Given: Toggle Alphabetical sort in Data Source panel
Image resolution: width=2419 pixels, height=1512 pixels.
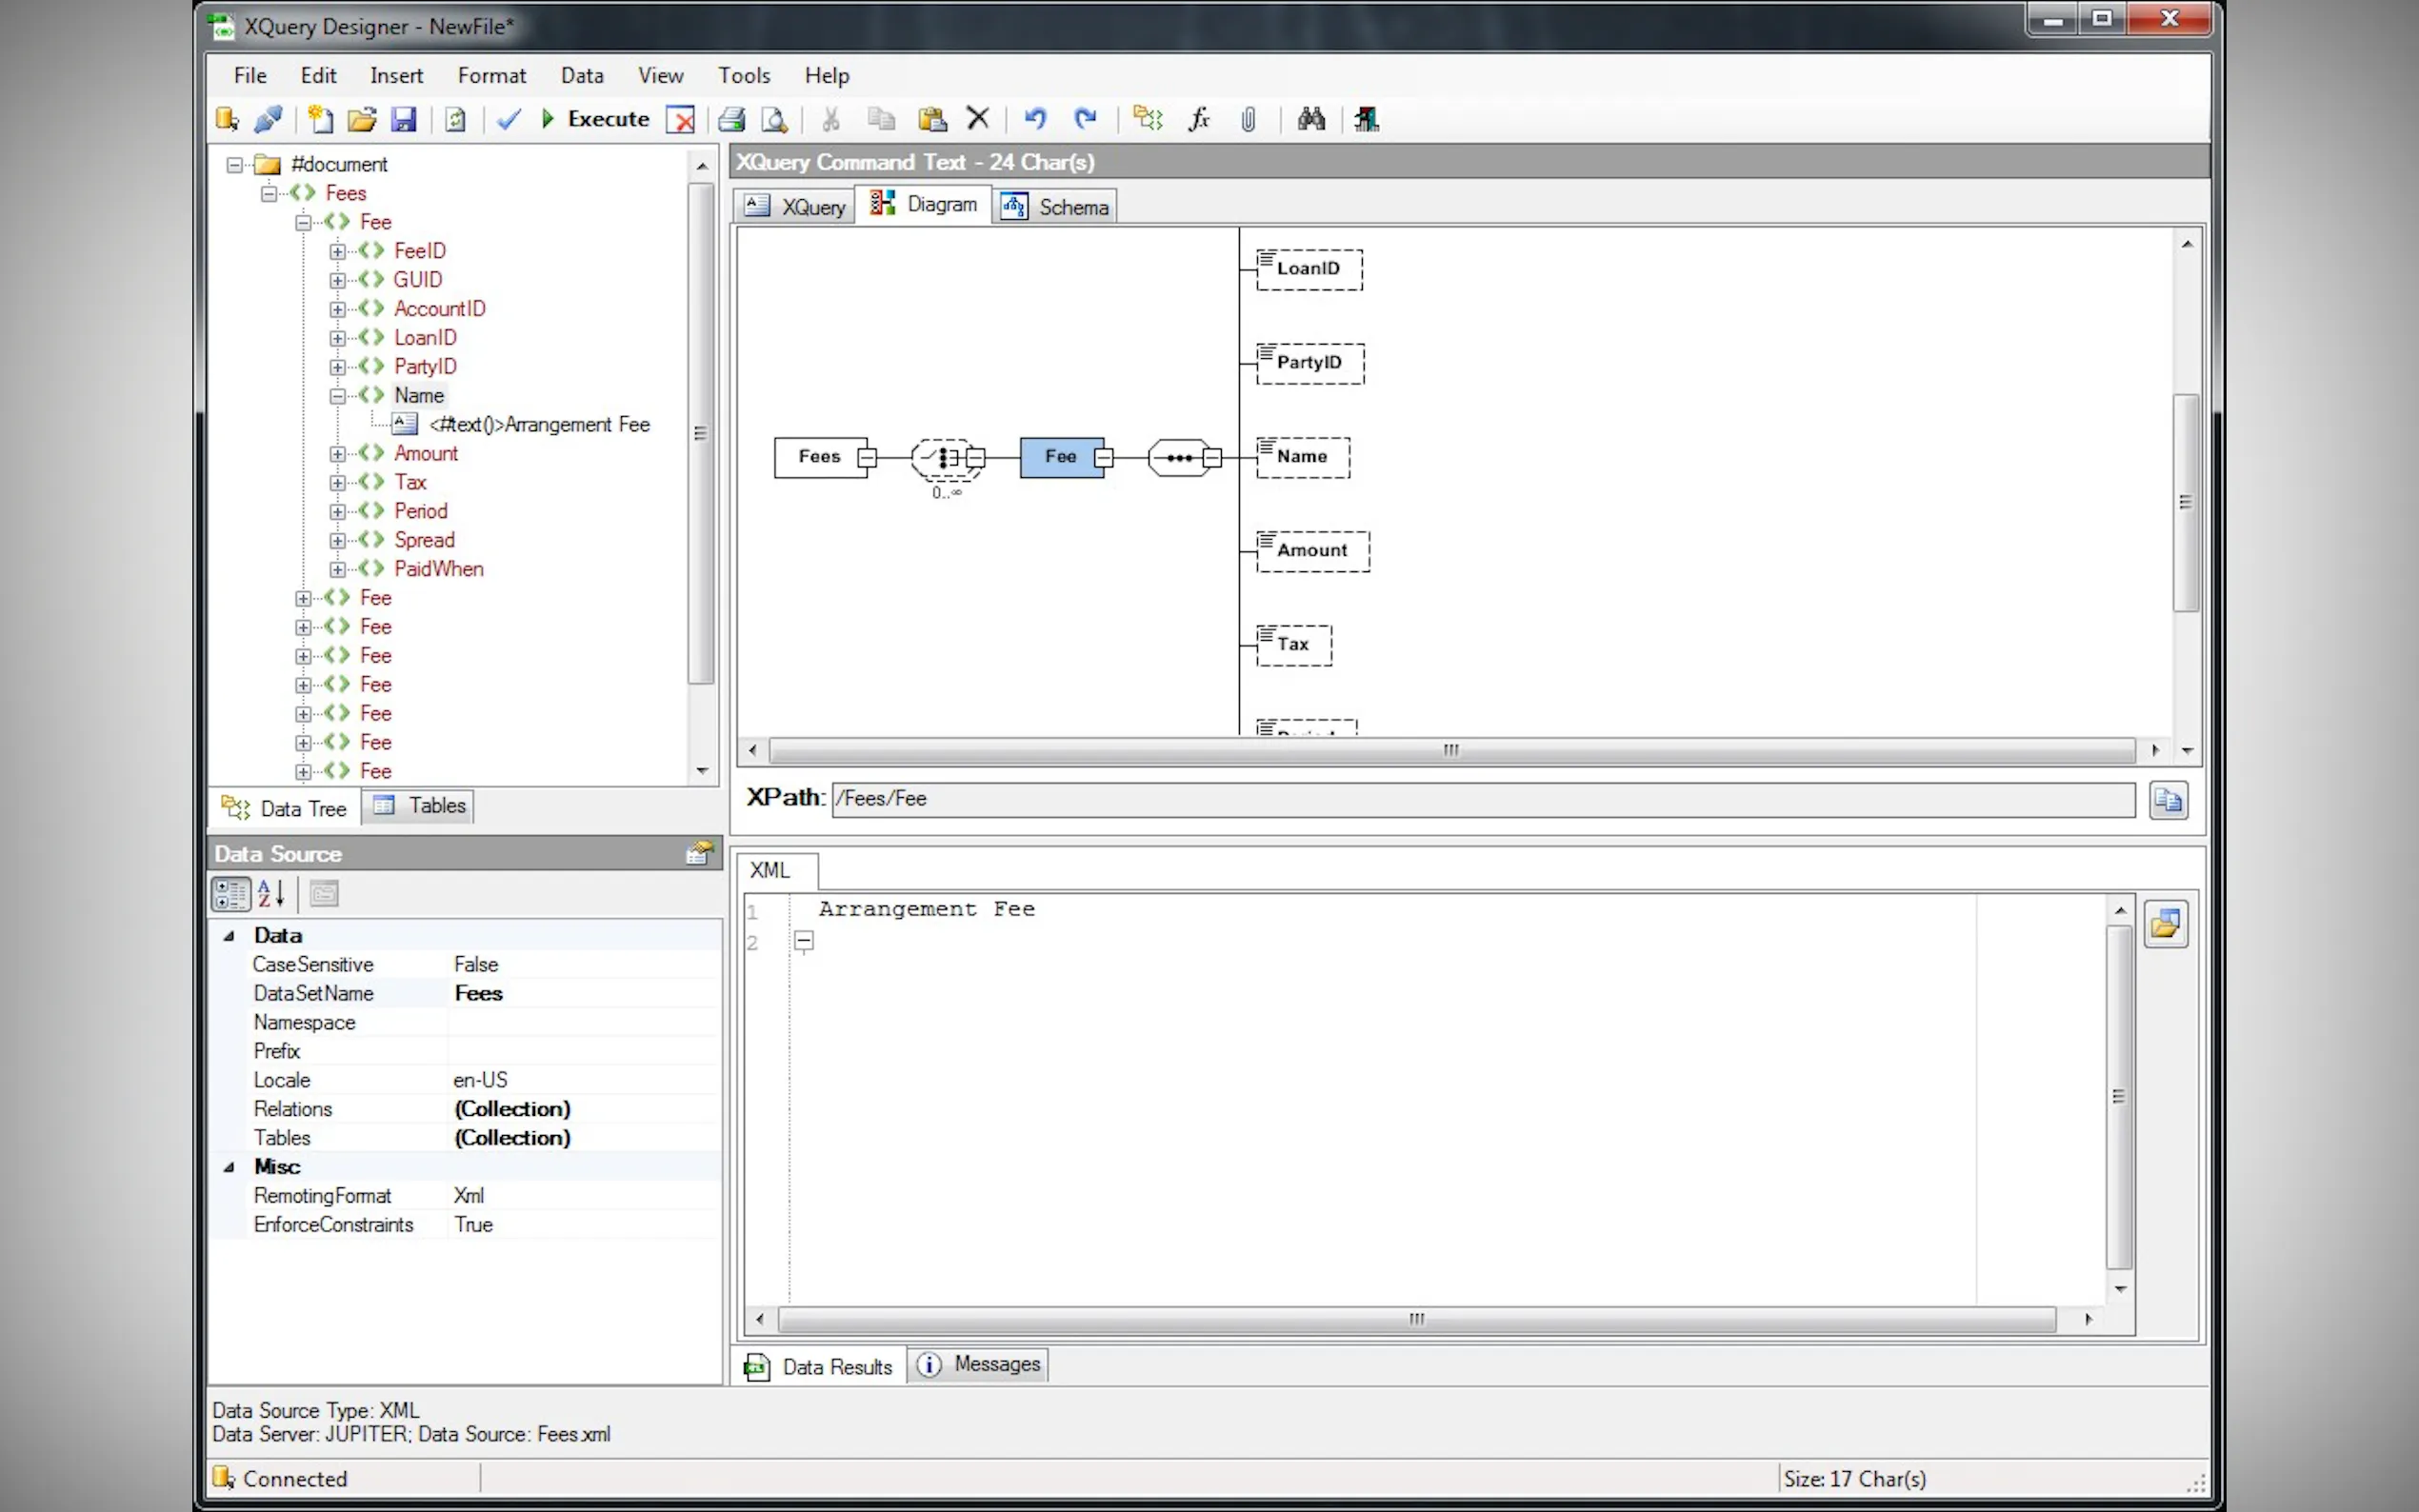Looking at the screenshot, I should 271,894.
